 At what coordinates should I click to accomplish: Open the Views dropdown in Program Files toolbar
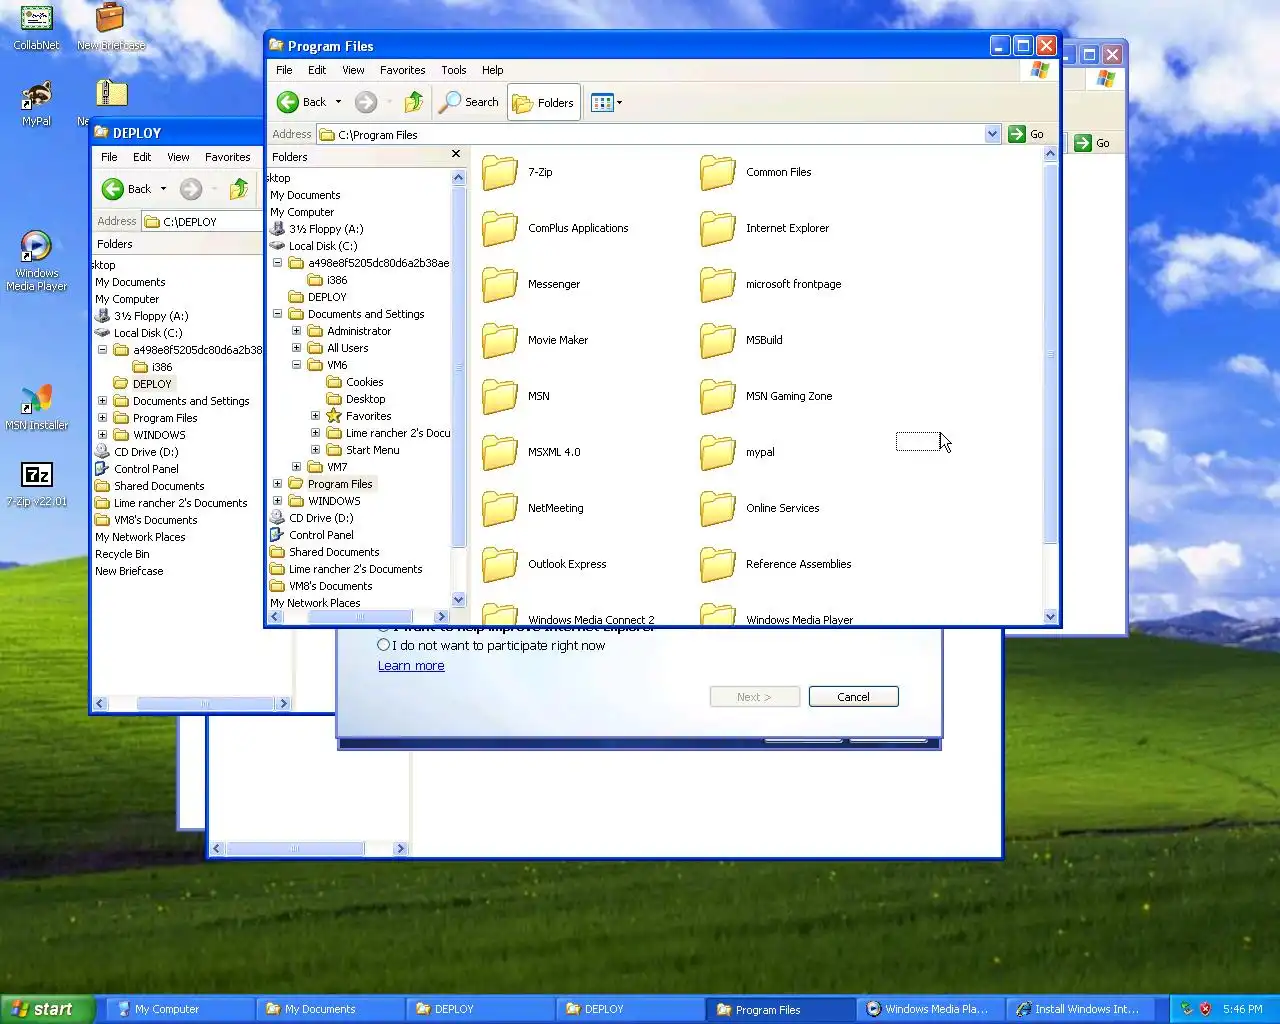pos(607,102)
